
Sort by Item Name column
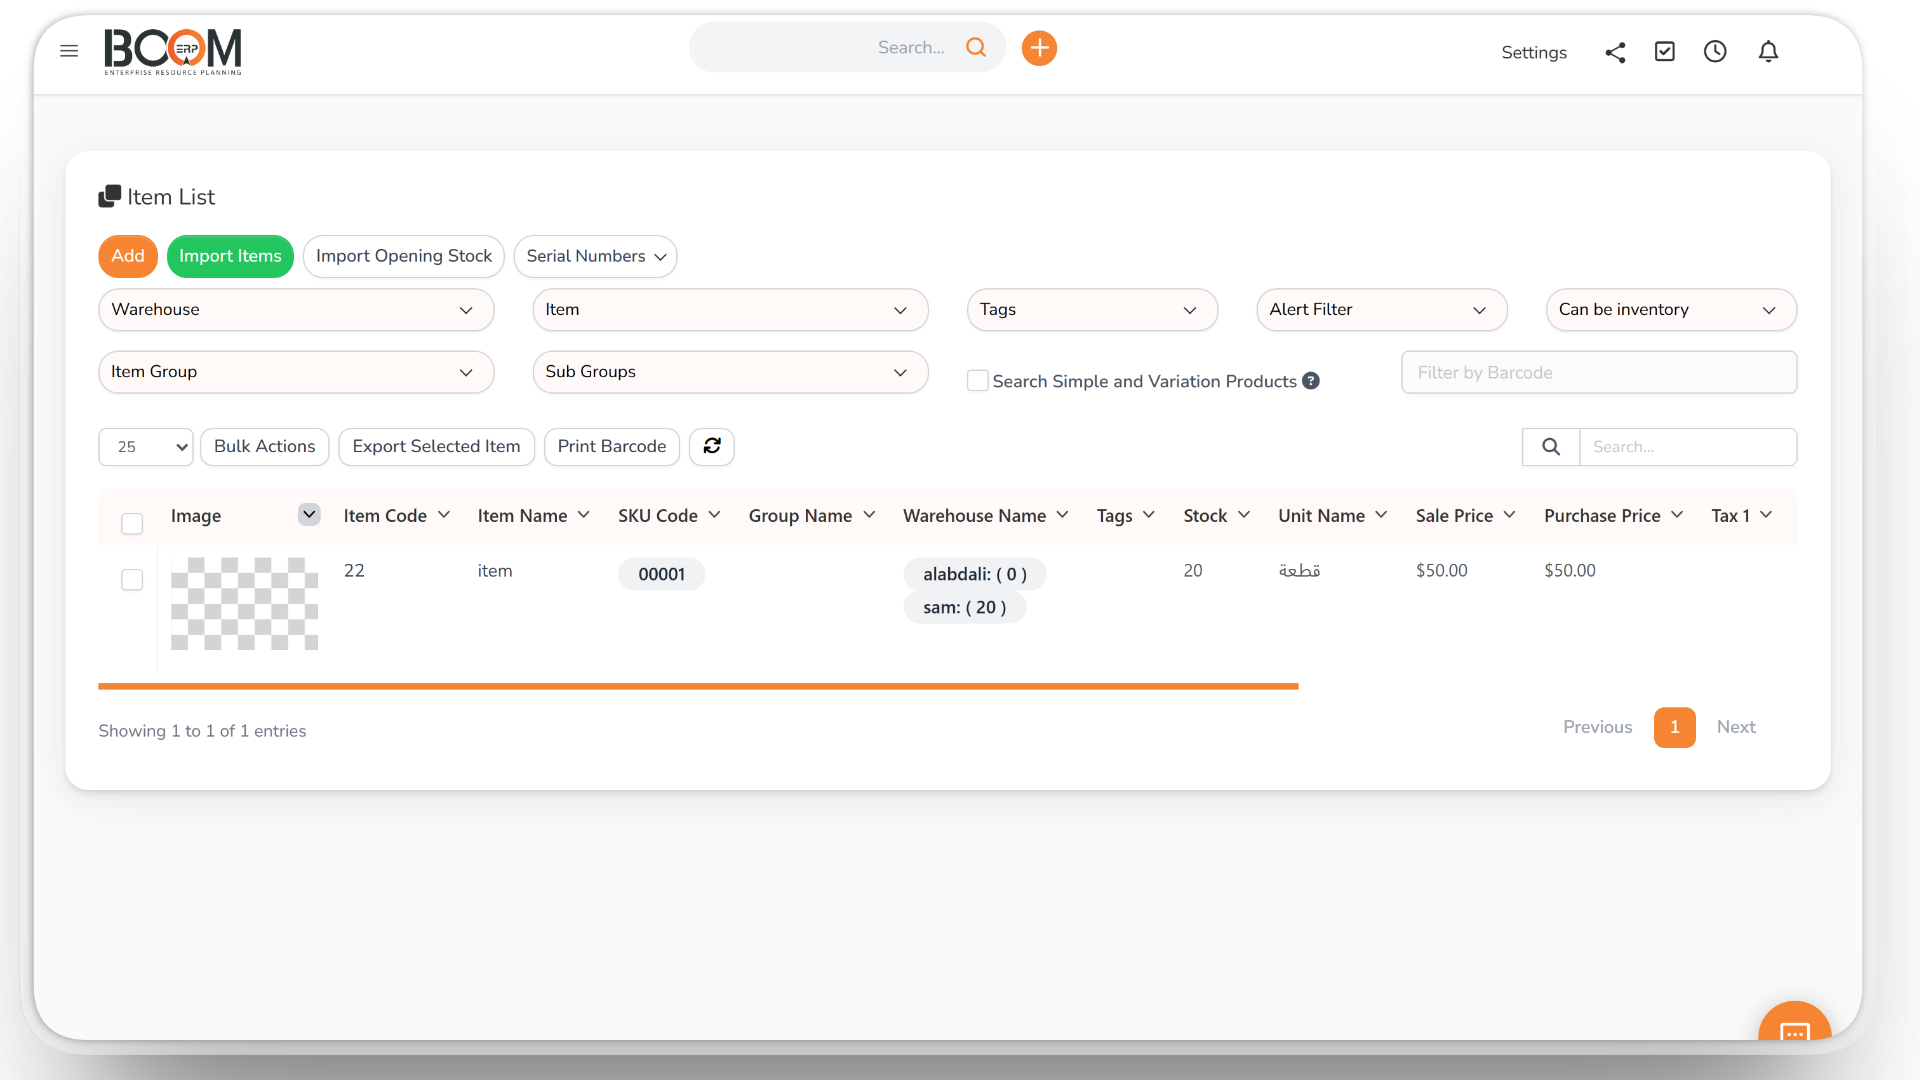click(533, 516)
